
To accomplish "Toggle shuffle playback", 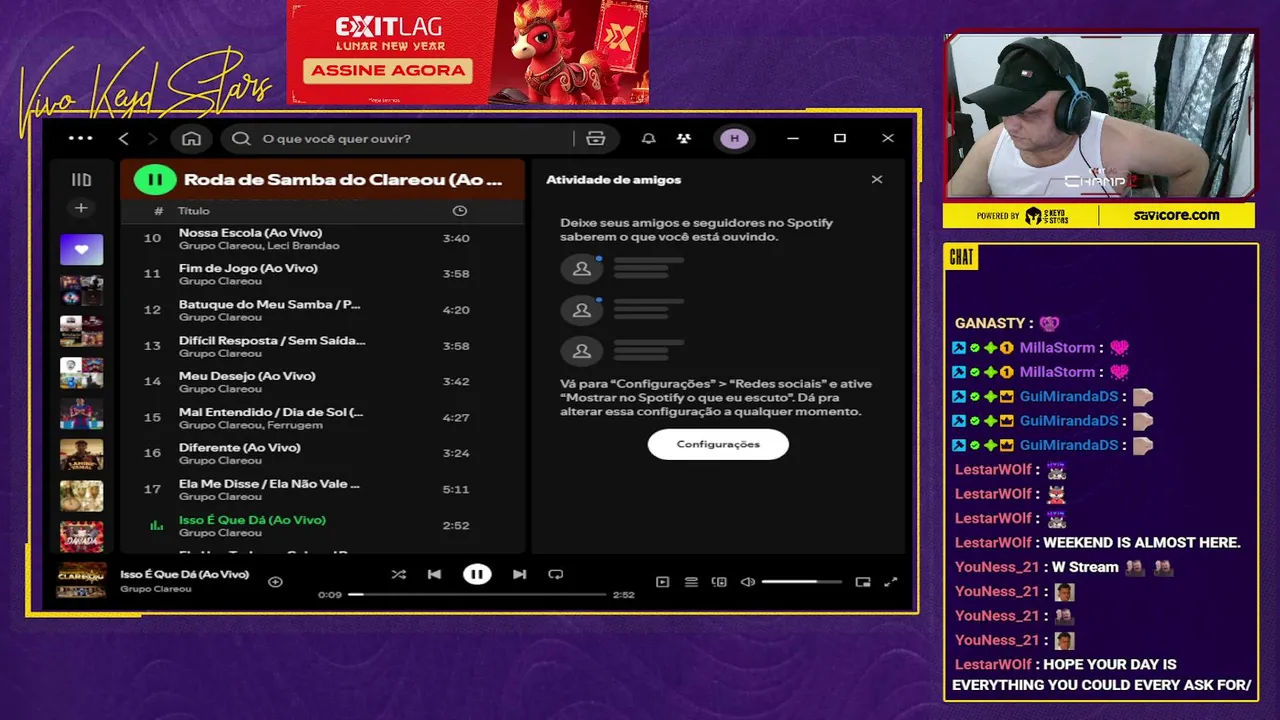I will (x=399, y=574).
